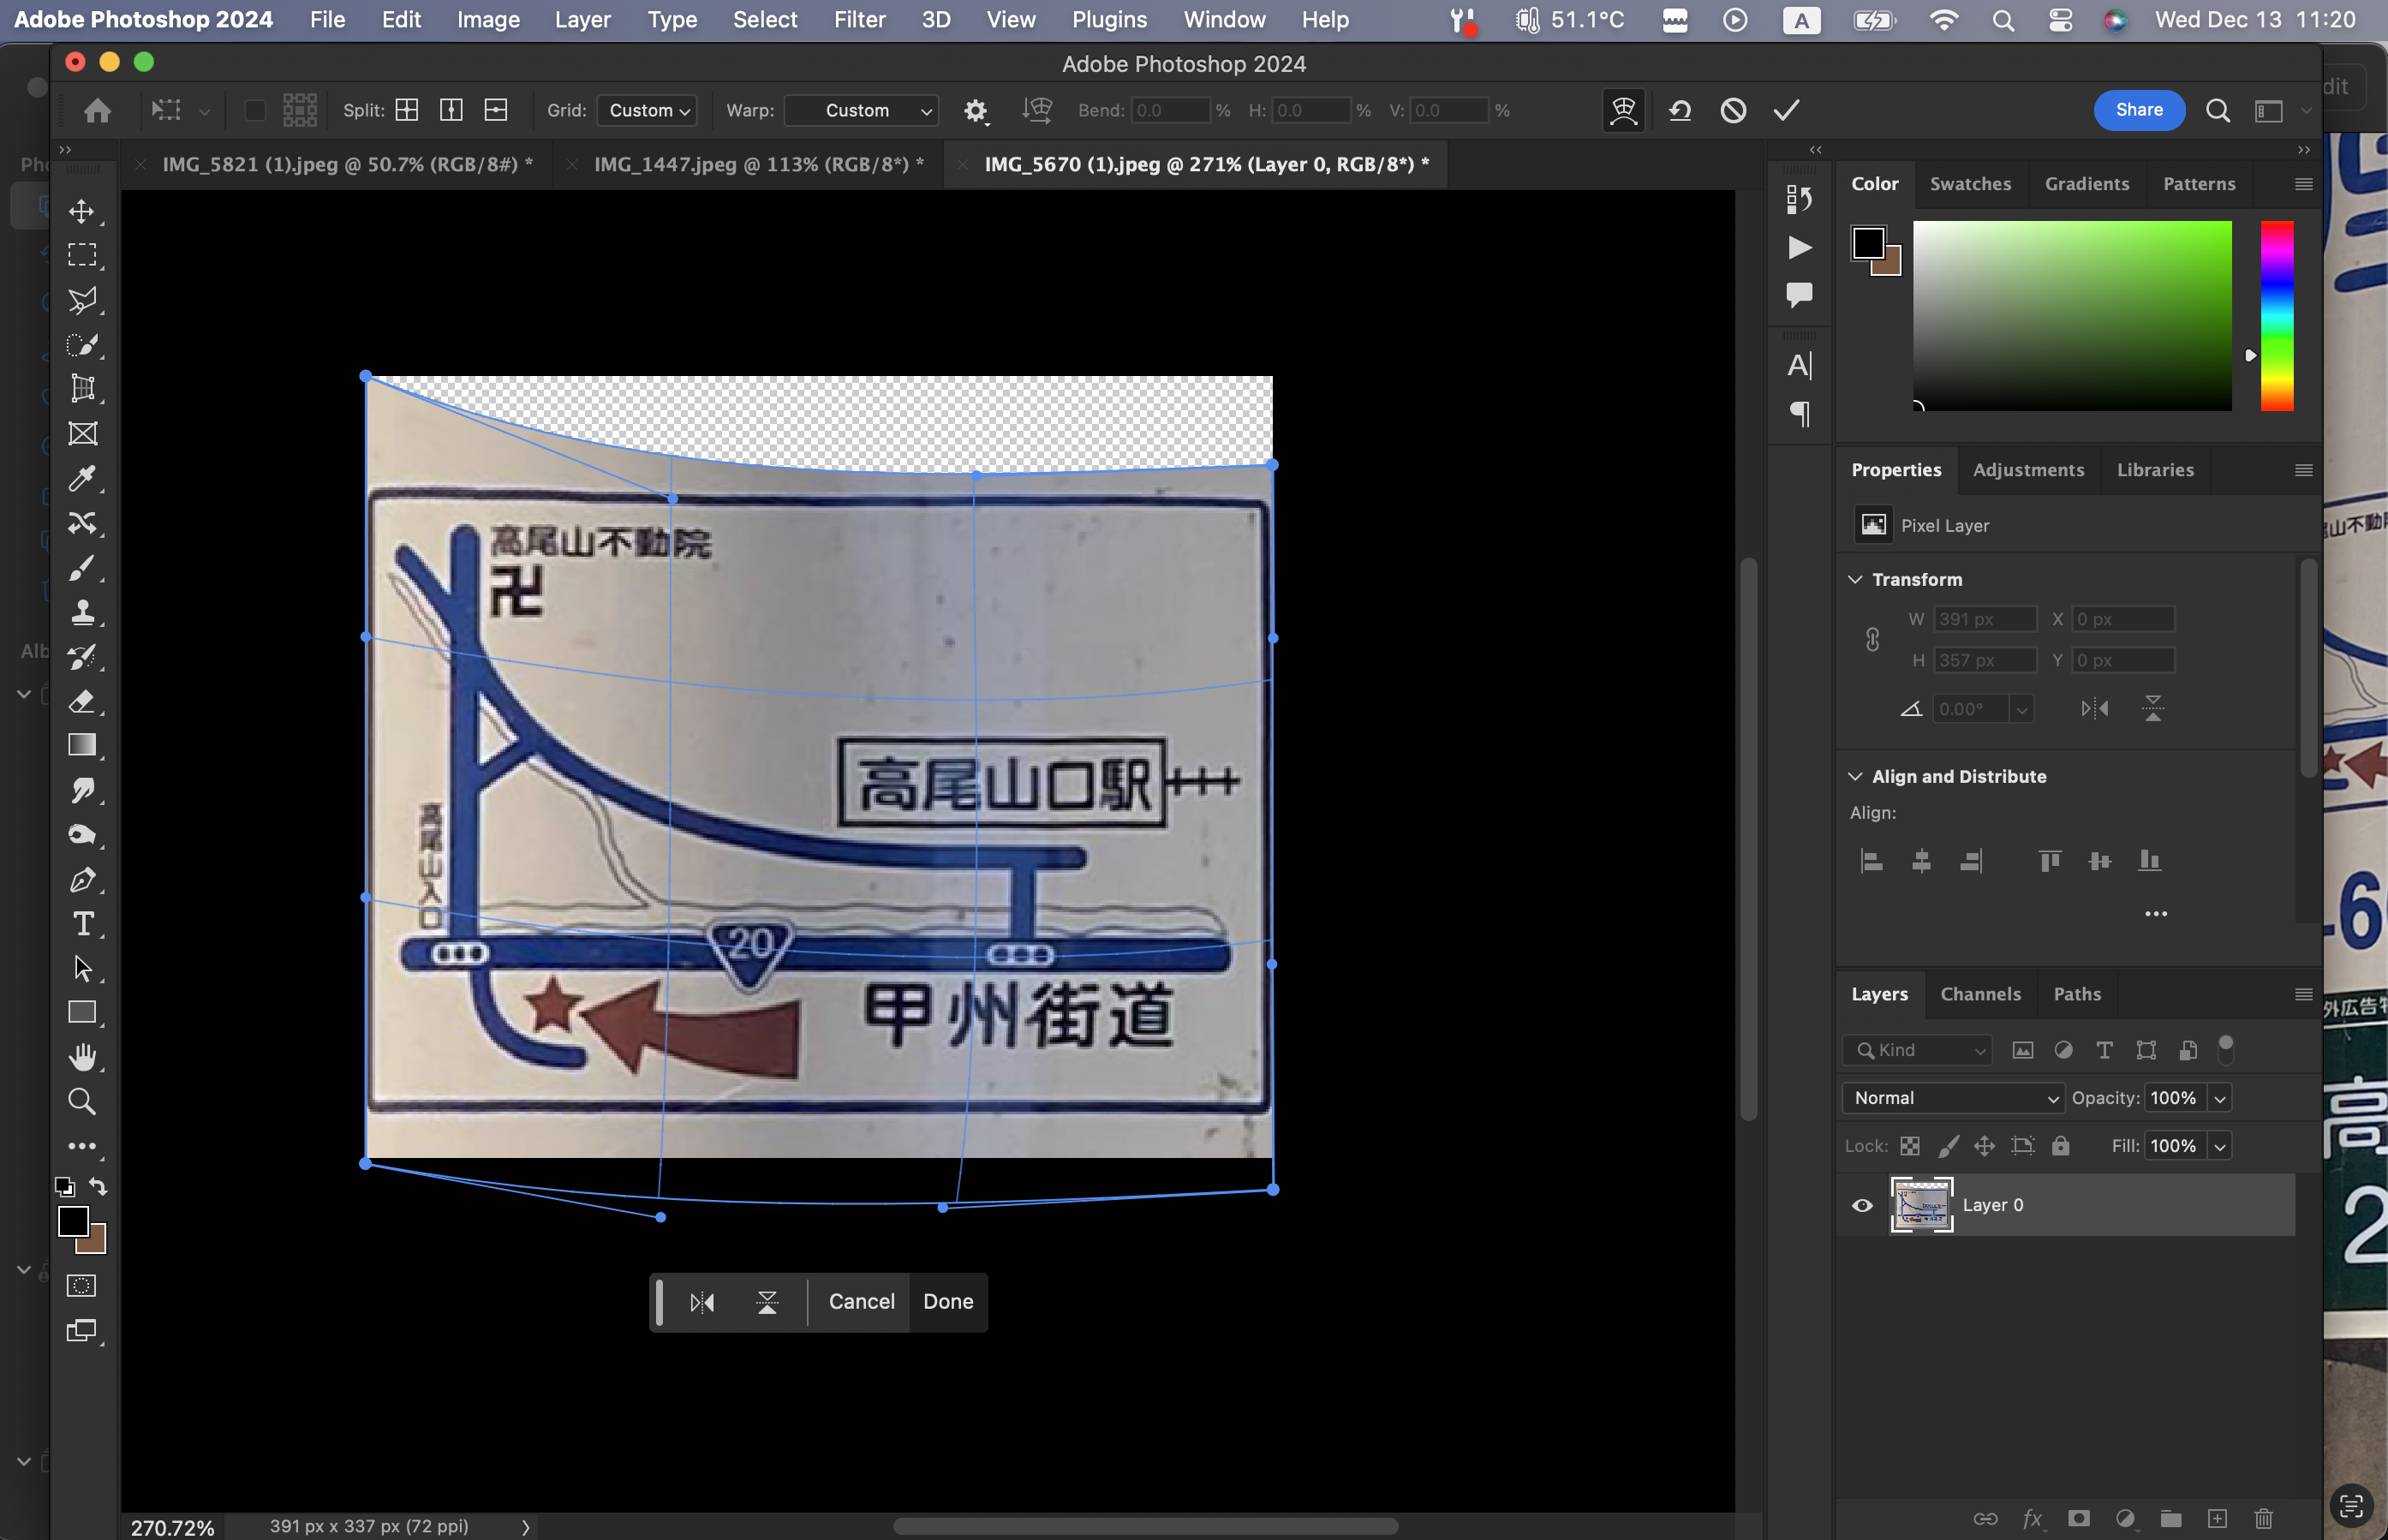The width and height of the screenshot is (2388, 1540).
Task: Open the Warp Custom dropdown
Action: point(861,110)
